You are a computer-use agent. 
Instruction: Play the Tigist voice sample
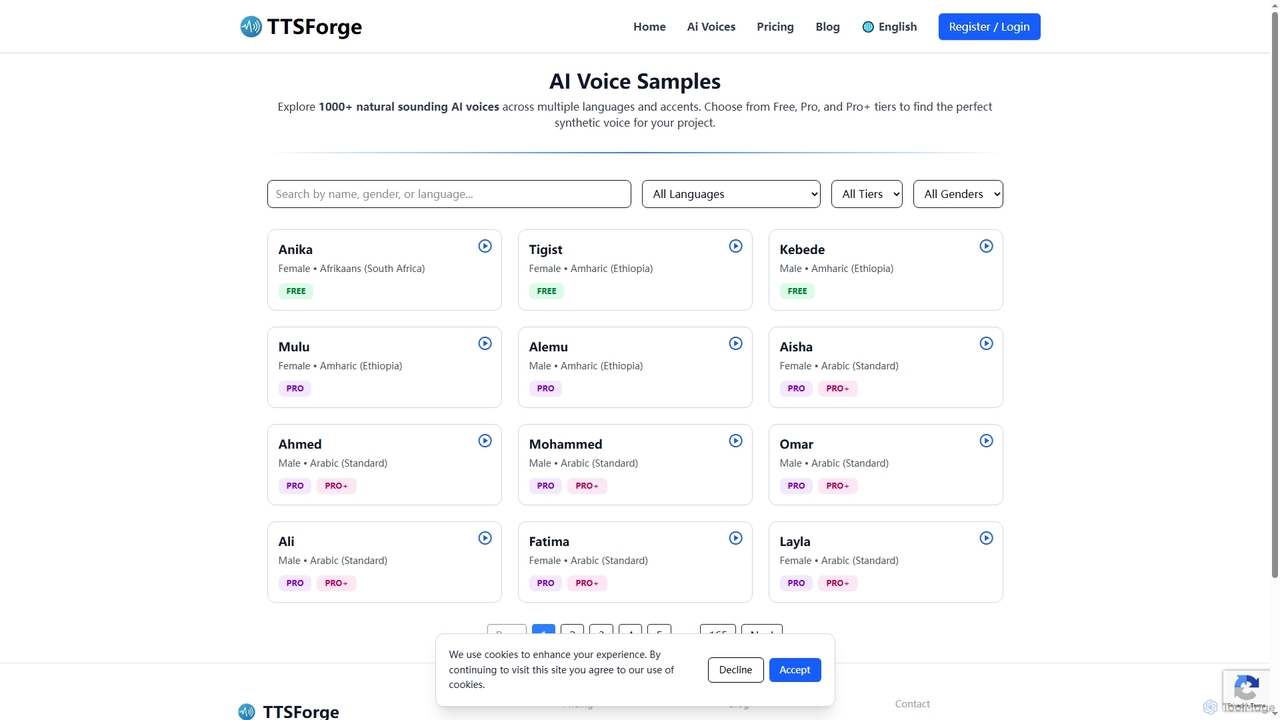[x=736, y=246]
